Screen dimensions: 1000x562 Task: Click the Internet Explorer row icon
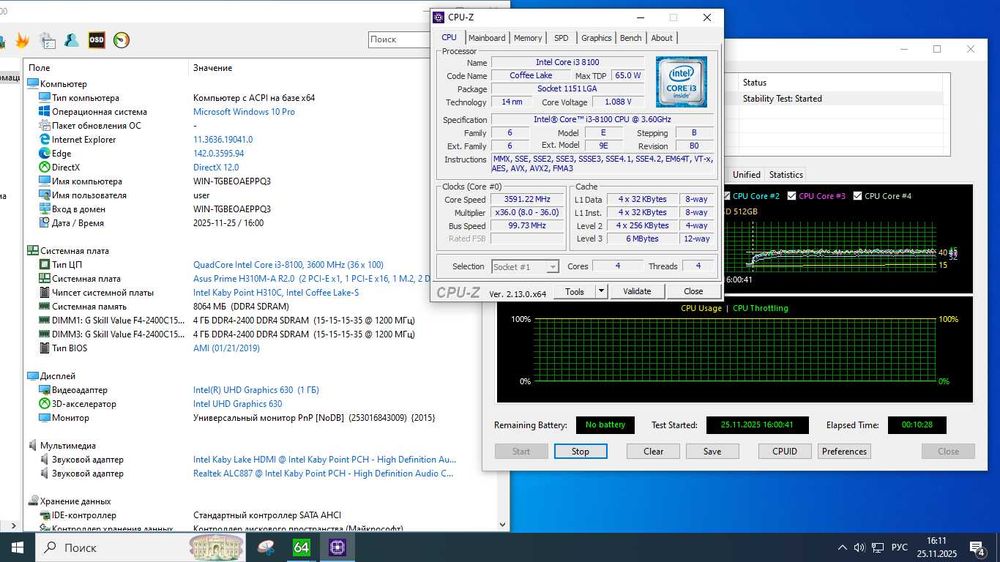click(44, 139)
